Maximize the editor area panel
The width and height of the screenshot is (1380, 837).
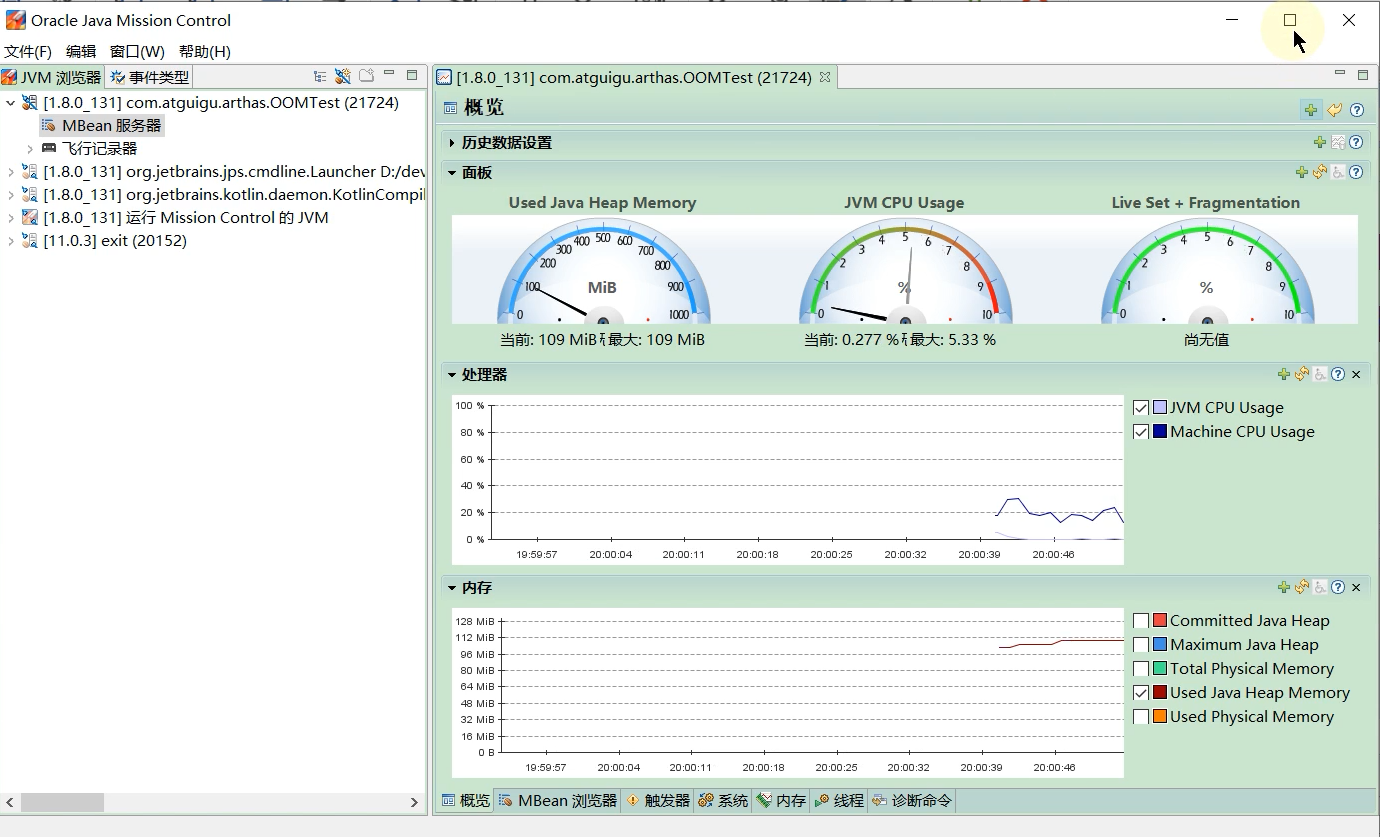coord(1363,75)
